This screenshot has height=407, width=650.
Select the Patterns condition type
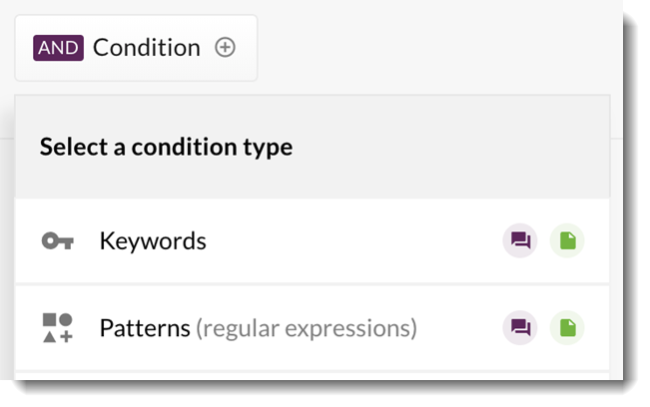145,328
